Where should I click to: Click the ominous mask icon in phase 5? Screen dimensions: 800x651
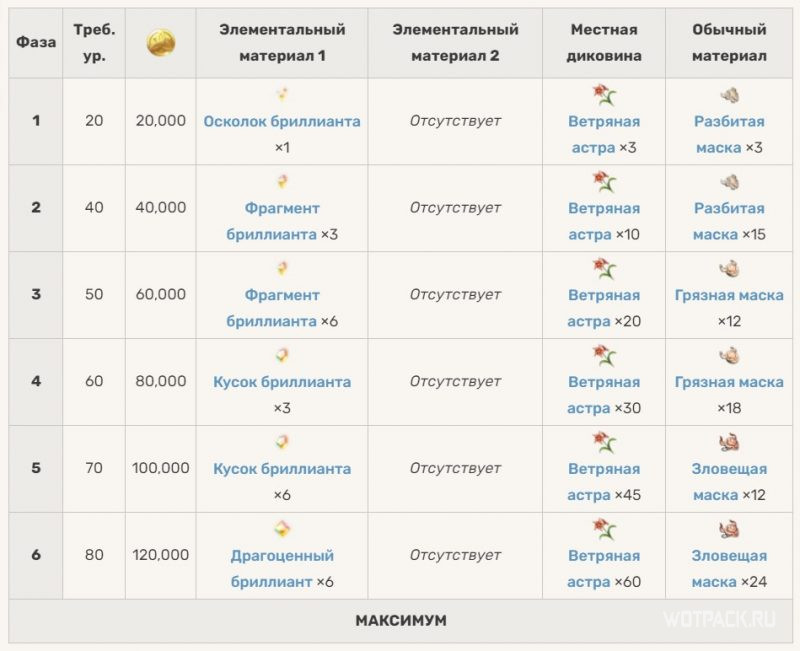pos(730,442)
